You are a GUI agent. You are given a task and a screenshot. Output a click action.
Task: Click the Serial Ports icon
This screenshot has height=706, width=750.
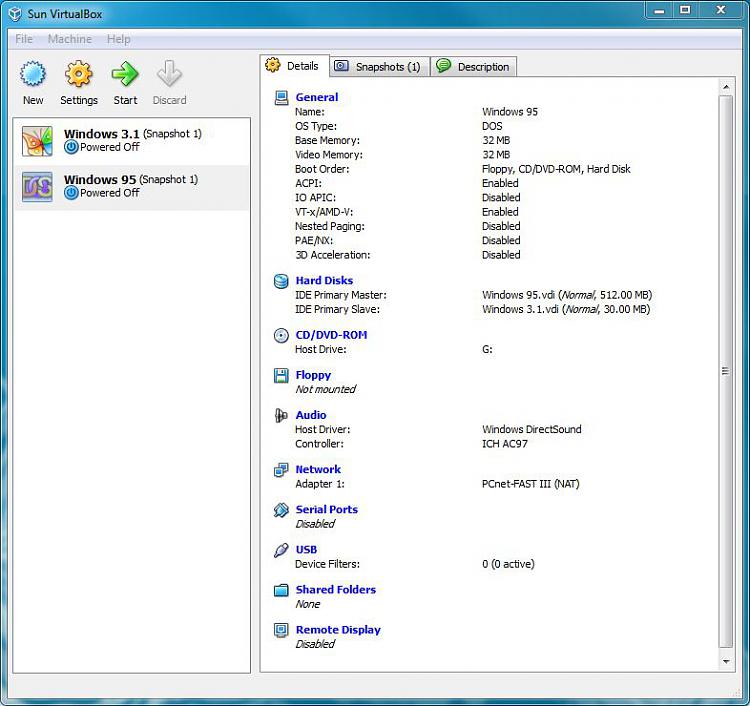coord(281,510)
